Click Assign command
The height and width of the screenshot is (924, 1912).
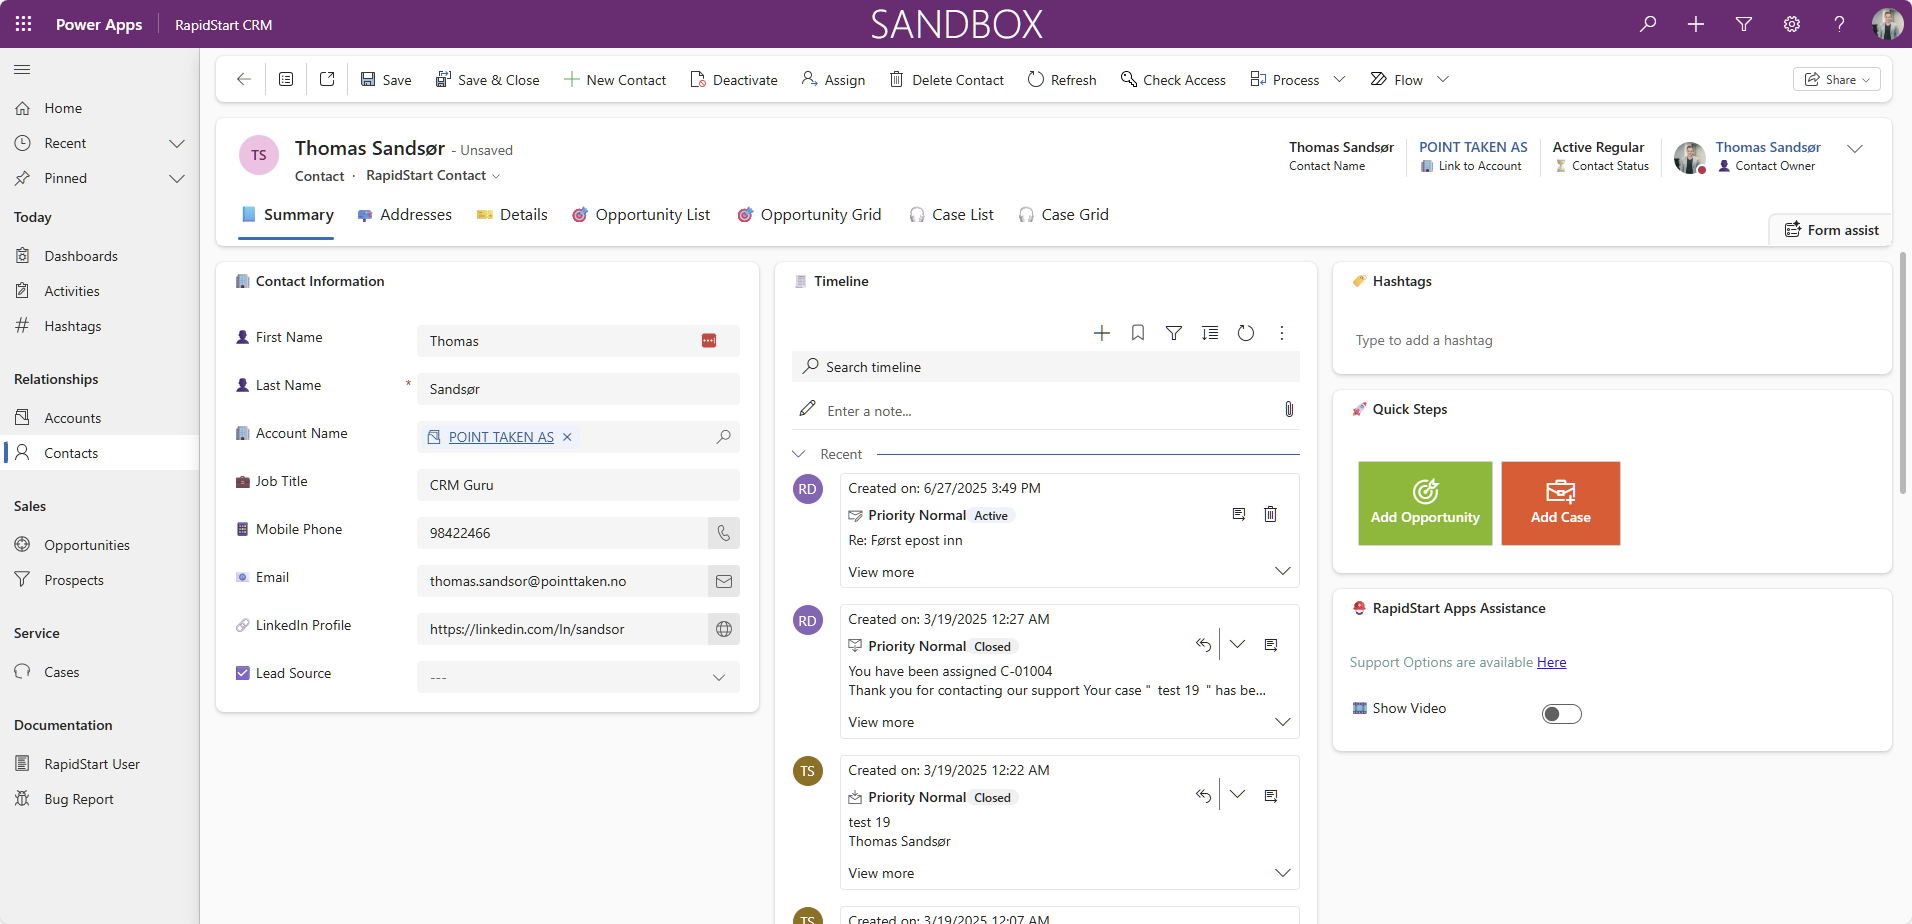(x=834, y=80)
